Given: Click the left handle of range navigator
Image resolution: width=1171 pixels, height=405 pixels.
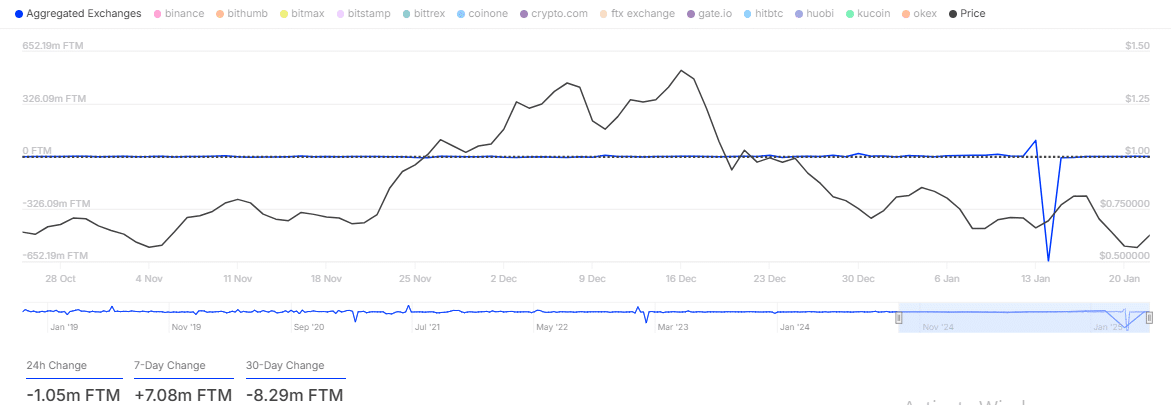Looking at the screenshot, I should pos(898,317).
